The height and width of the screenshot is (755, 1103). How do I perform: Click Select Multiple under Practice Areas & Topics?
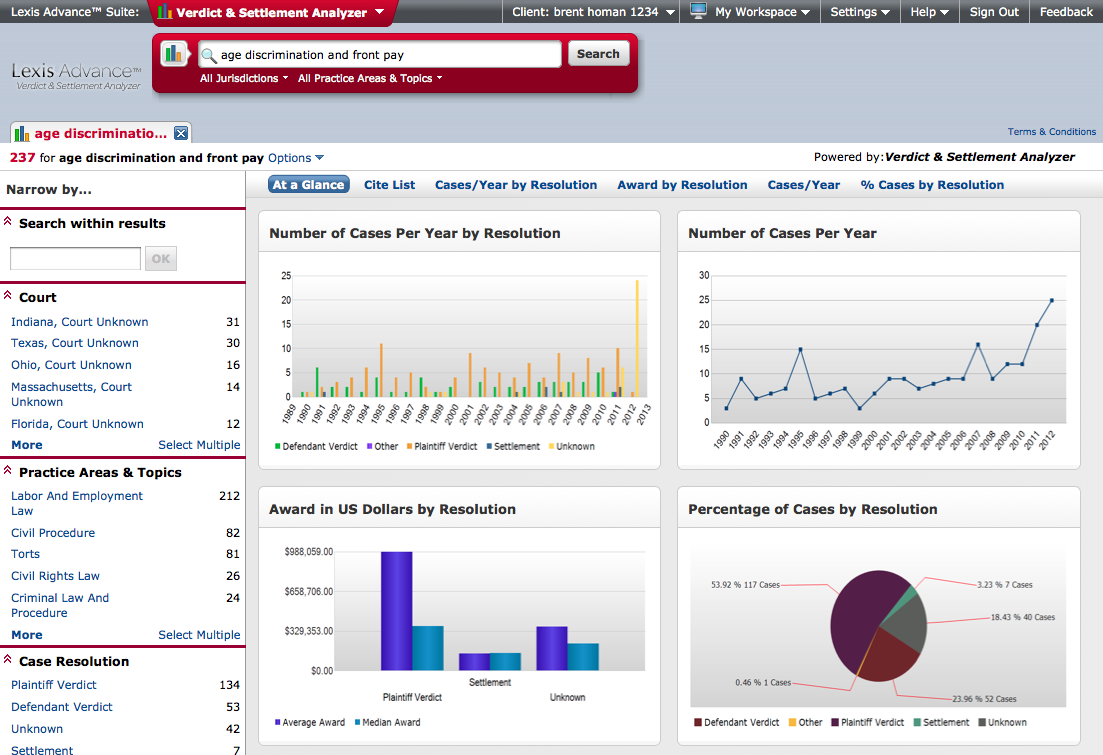click(199, 635)
